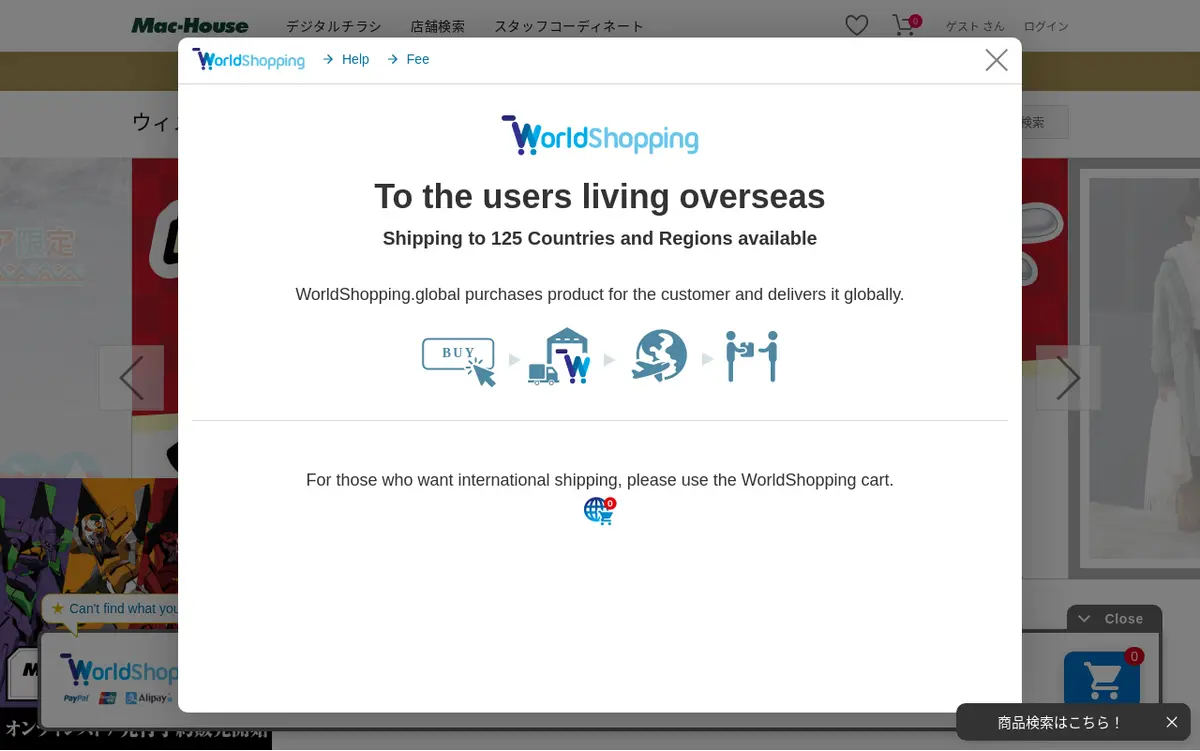Open the wishlist heart icon in site header
The height and width of the screenshot is (751, 1200).
tap(856, 26)
